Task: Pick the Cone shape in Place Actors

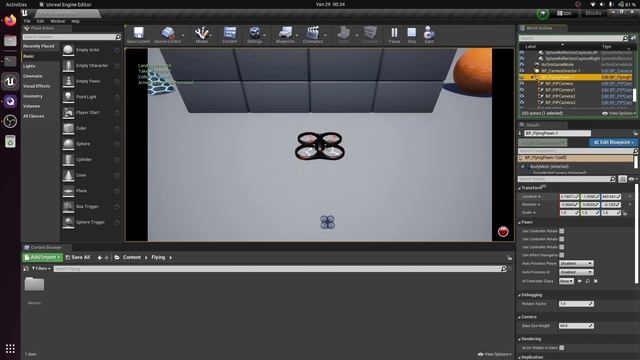Action: (x=91, y=175)
